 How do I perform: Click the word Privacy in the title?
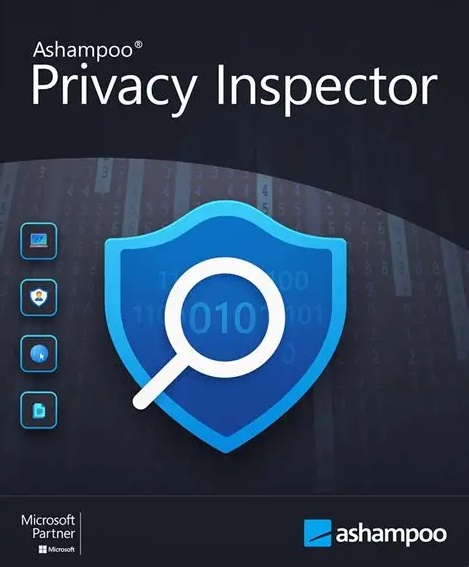coord(114,89)
